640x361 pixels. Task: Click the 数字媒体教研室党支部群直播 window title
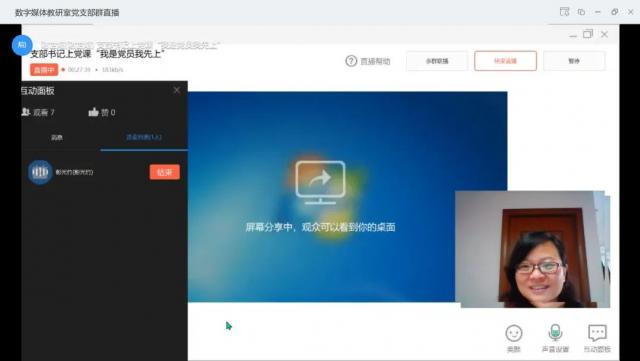(x=67, y=13)
